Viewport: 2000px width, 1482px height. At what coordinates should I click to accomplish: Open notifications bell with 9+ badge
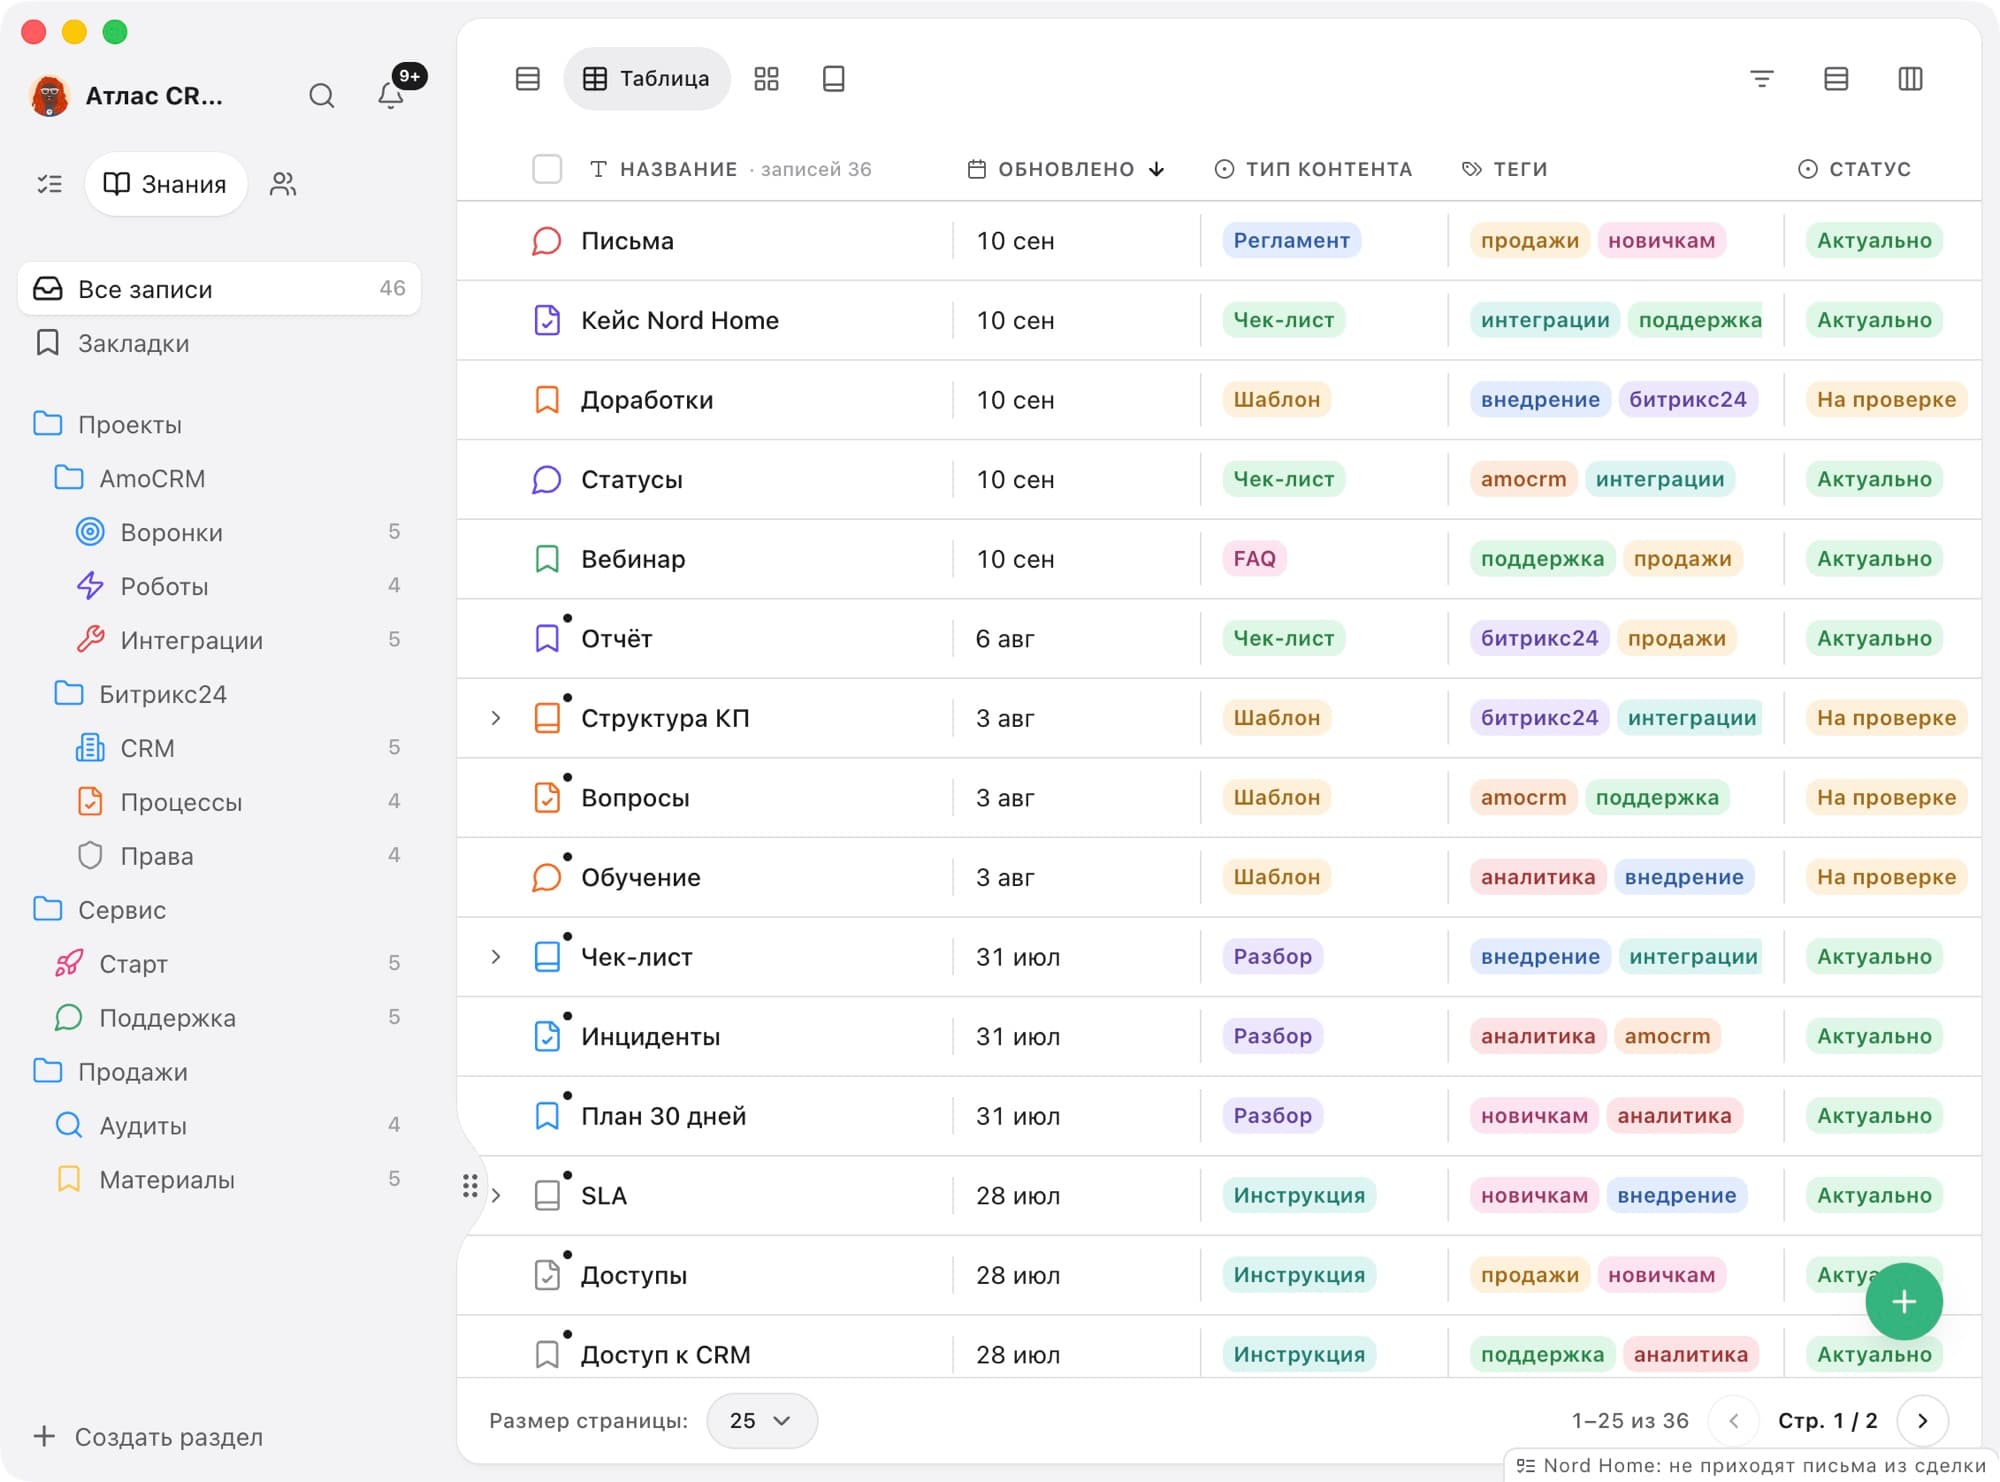(x=391, y=96)
